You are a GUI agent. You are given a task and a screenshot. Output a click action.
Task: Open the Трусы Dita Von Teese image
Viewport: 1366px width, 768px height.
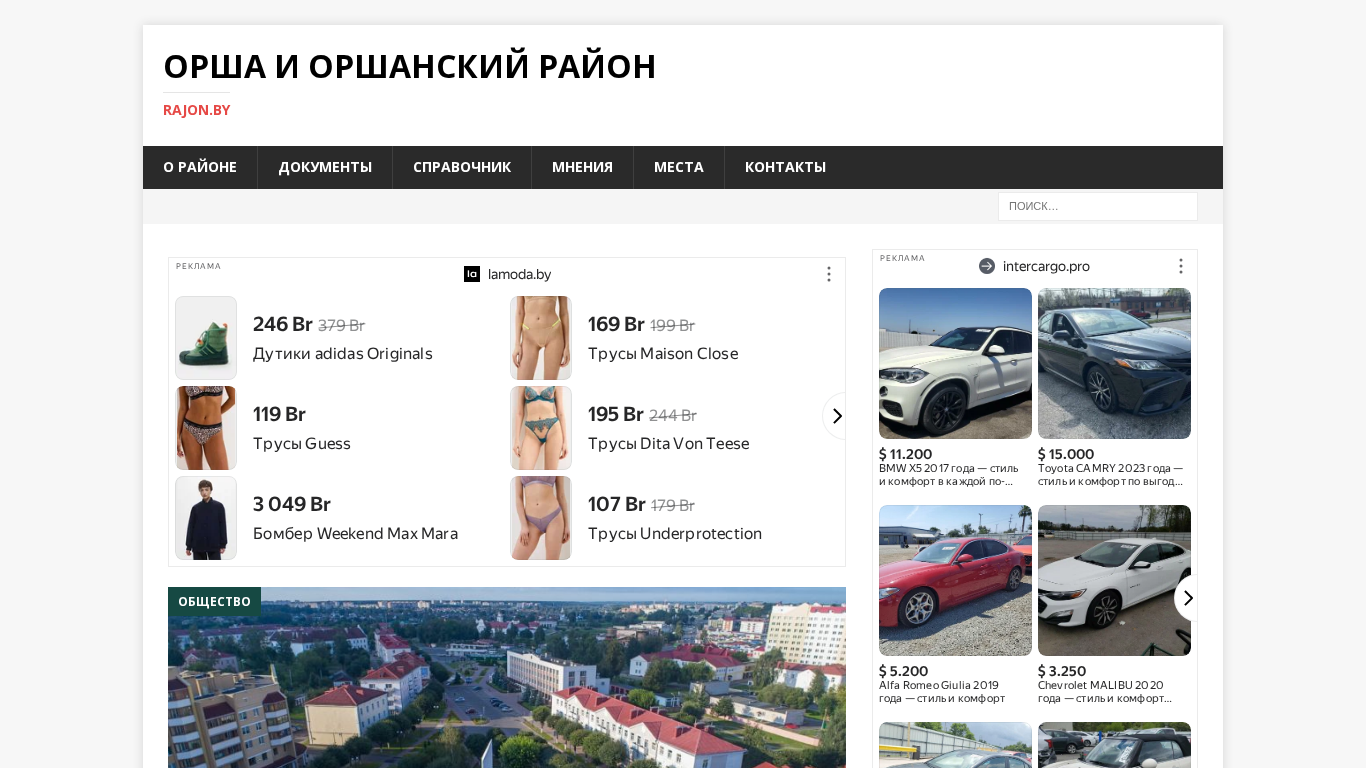coord(541,428)
